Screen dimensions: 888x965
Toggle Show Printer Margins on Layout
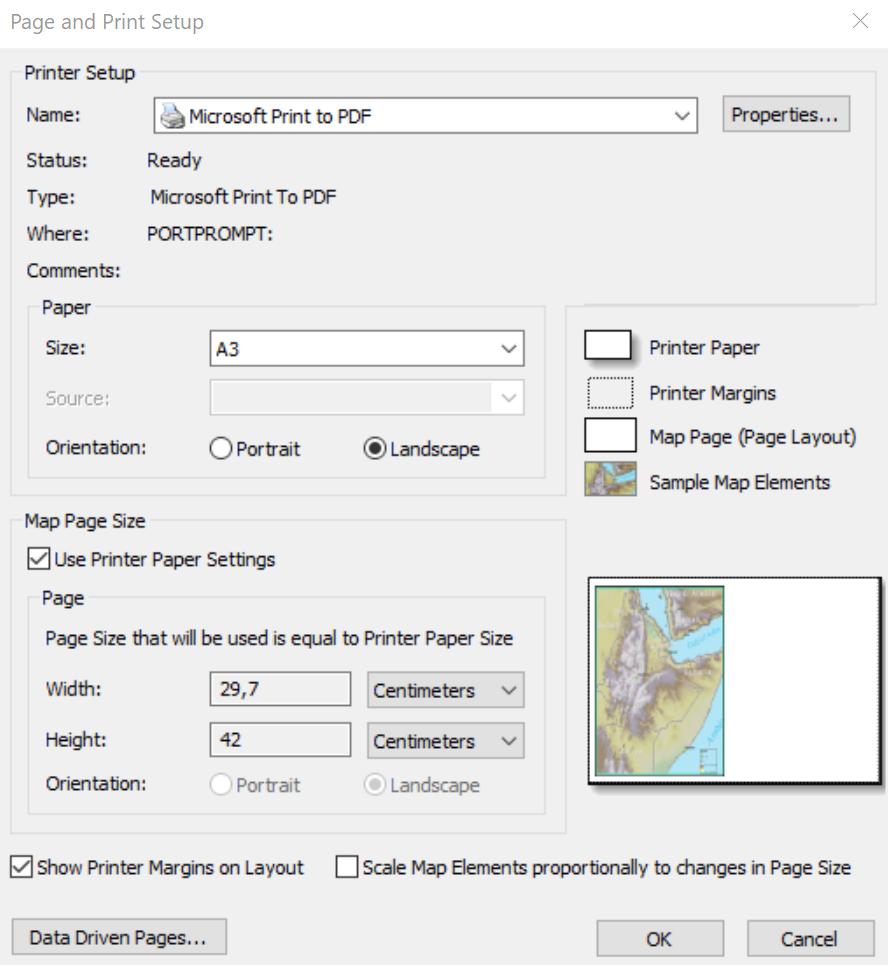(22, 867)
